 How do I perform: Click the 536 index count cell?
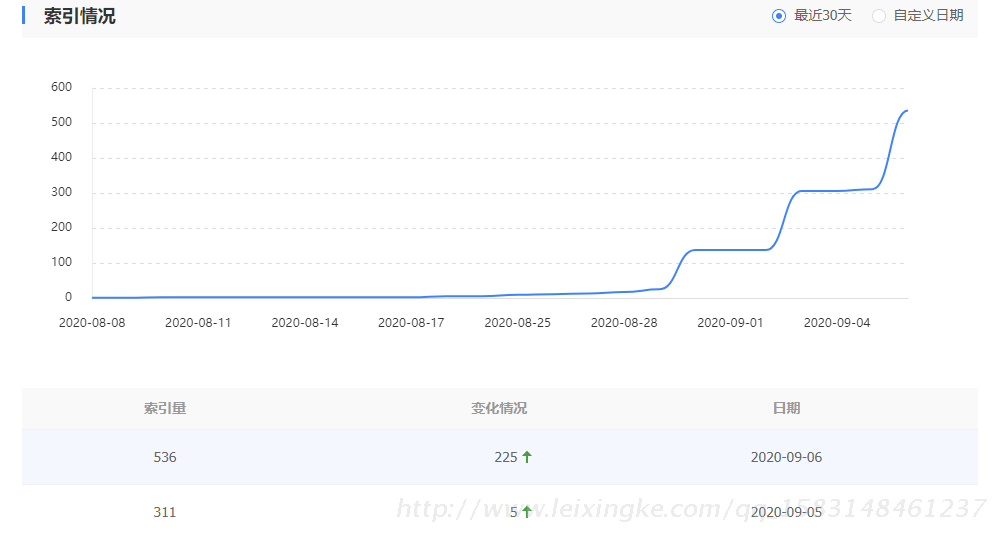coord(165,457)
